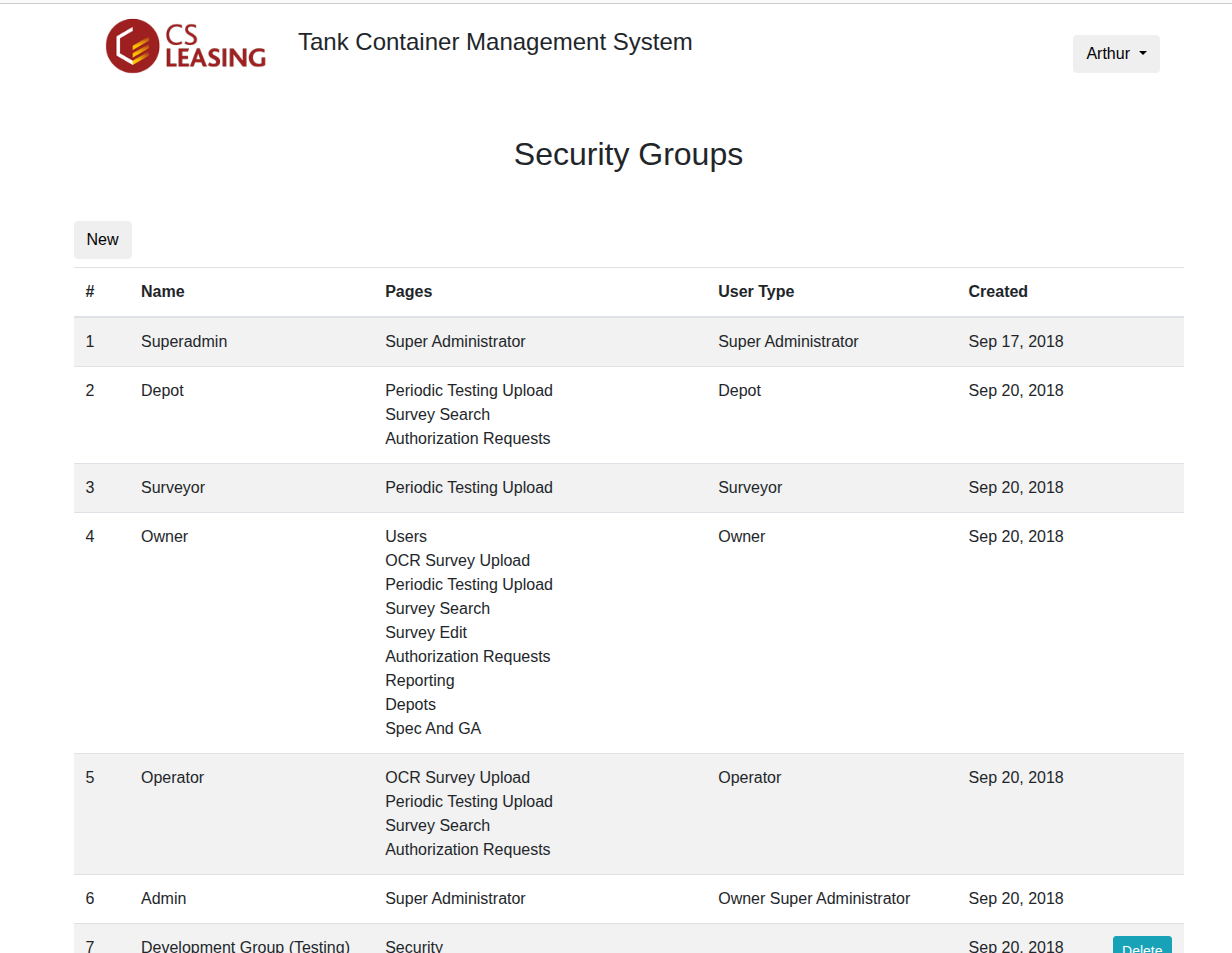Click the Created column header

coord(998,292)
